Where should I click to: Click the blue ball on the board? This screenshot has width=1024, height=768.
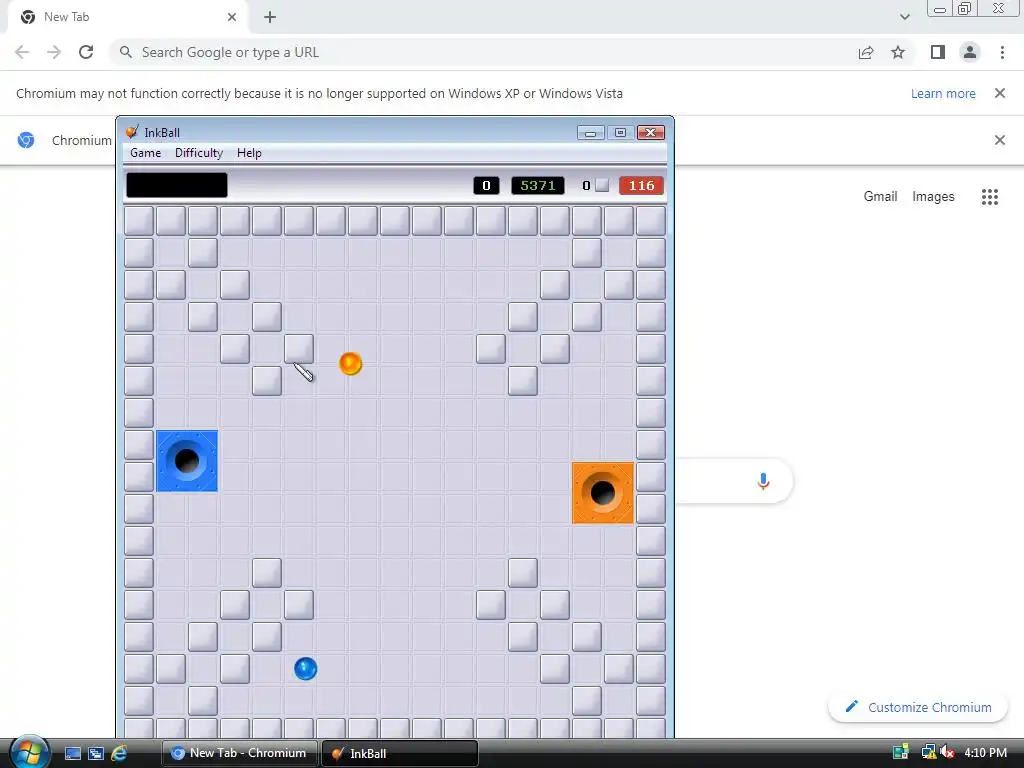tap(306, 669)
